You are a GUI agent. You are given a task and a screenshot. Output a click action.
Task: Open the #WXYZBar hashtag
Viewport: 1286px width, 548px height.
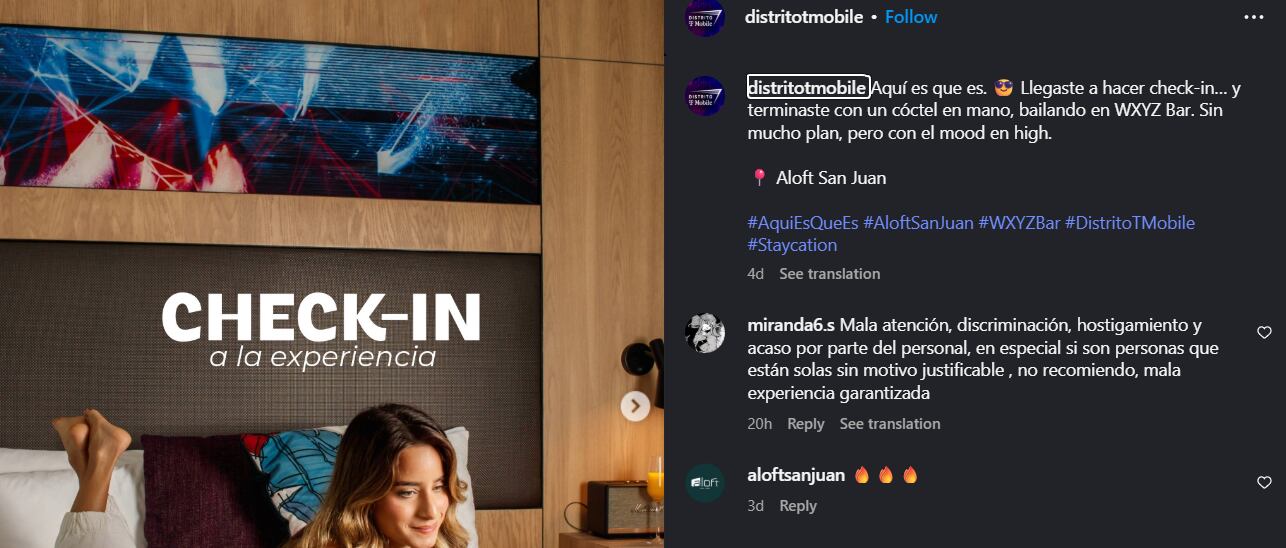coord(1019,223)
